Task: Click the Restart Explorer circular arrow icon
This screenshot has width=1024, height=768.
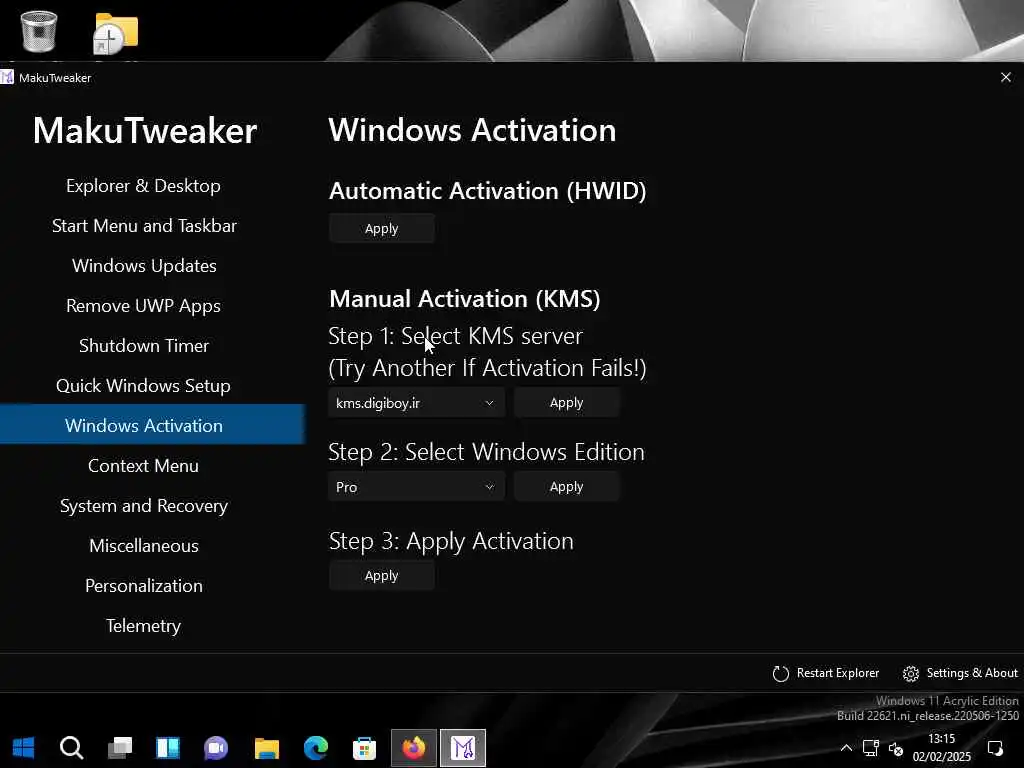Action: pyautogui.click(x=780, y=673)
